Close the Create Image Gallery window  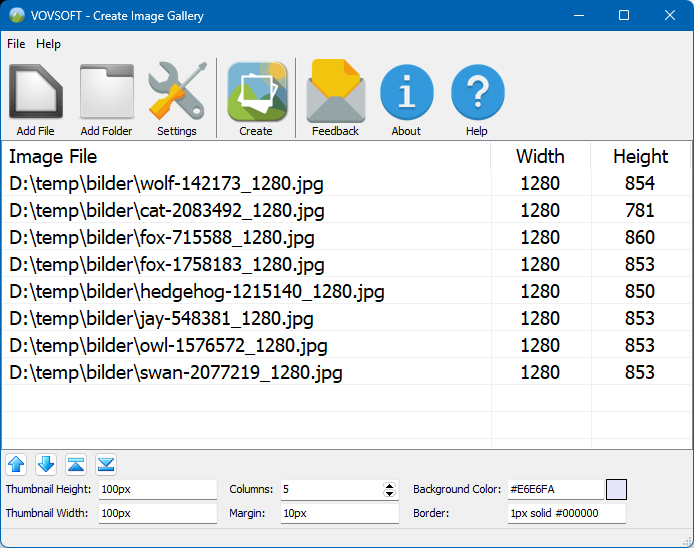click(670, 15)
